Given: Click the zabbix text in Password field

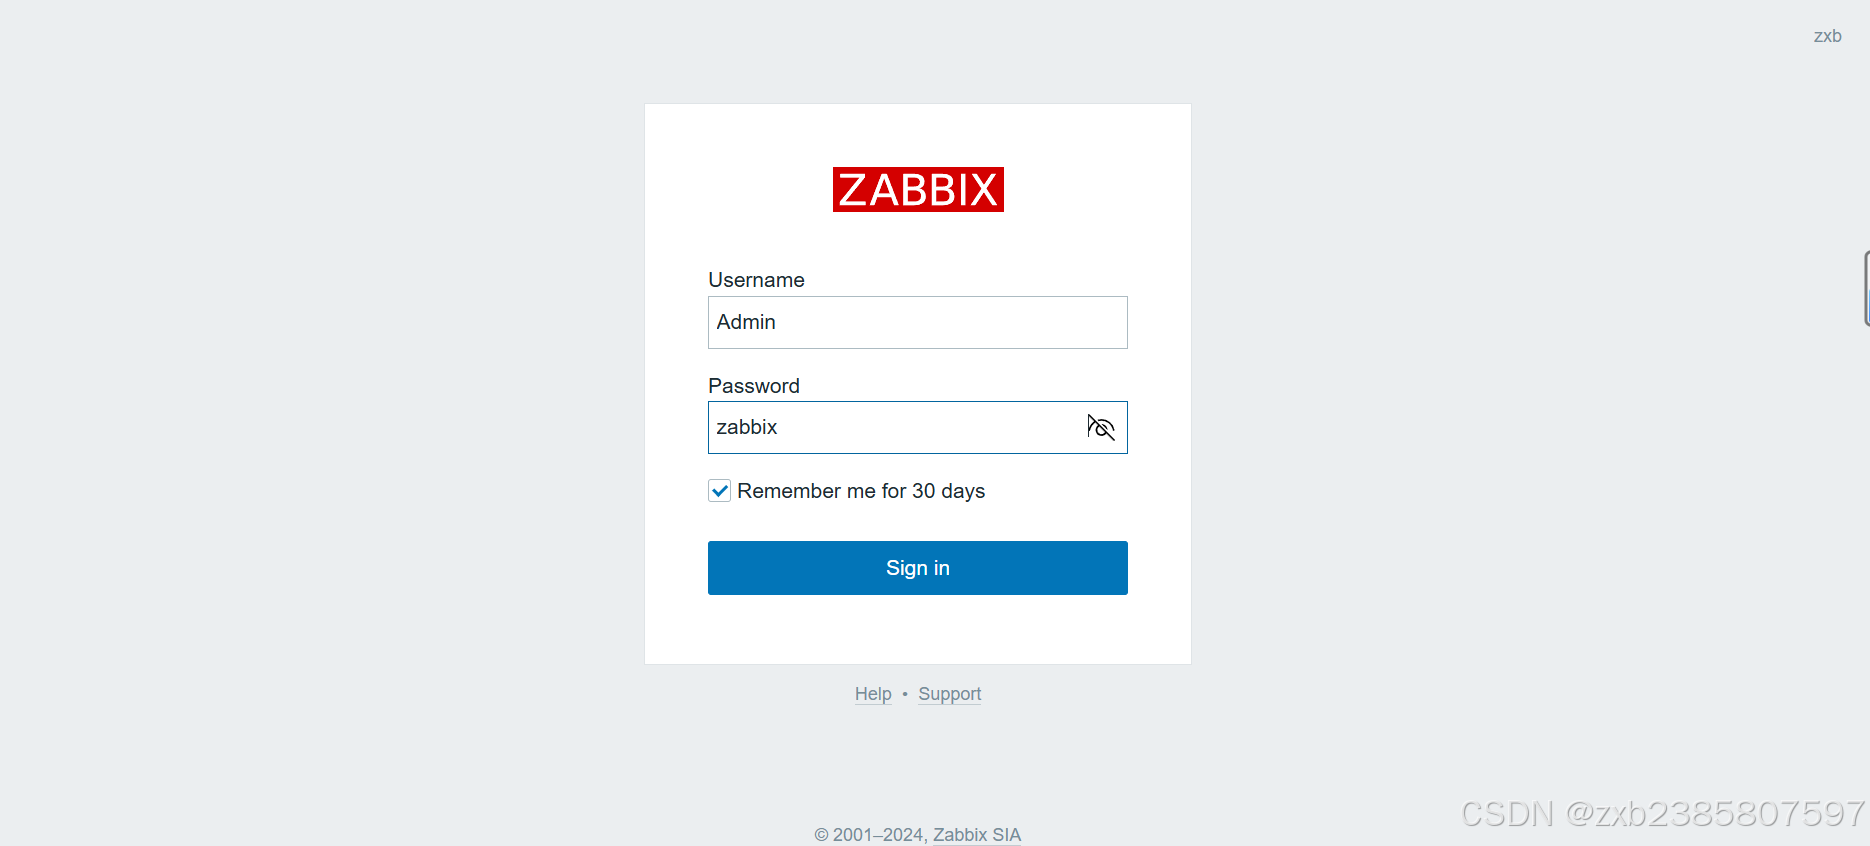Looking at the screenshot, I should pos(747,427).
